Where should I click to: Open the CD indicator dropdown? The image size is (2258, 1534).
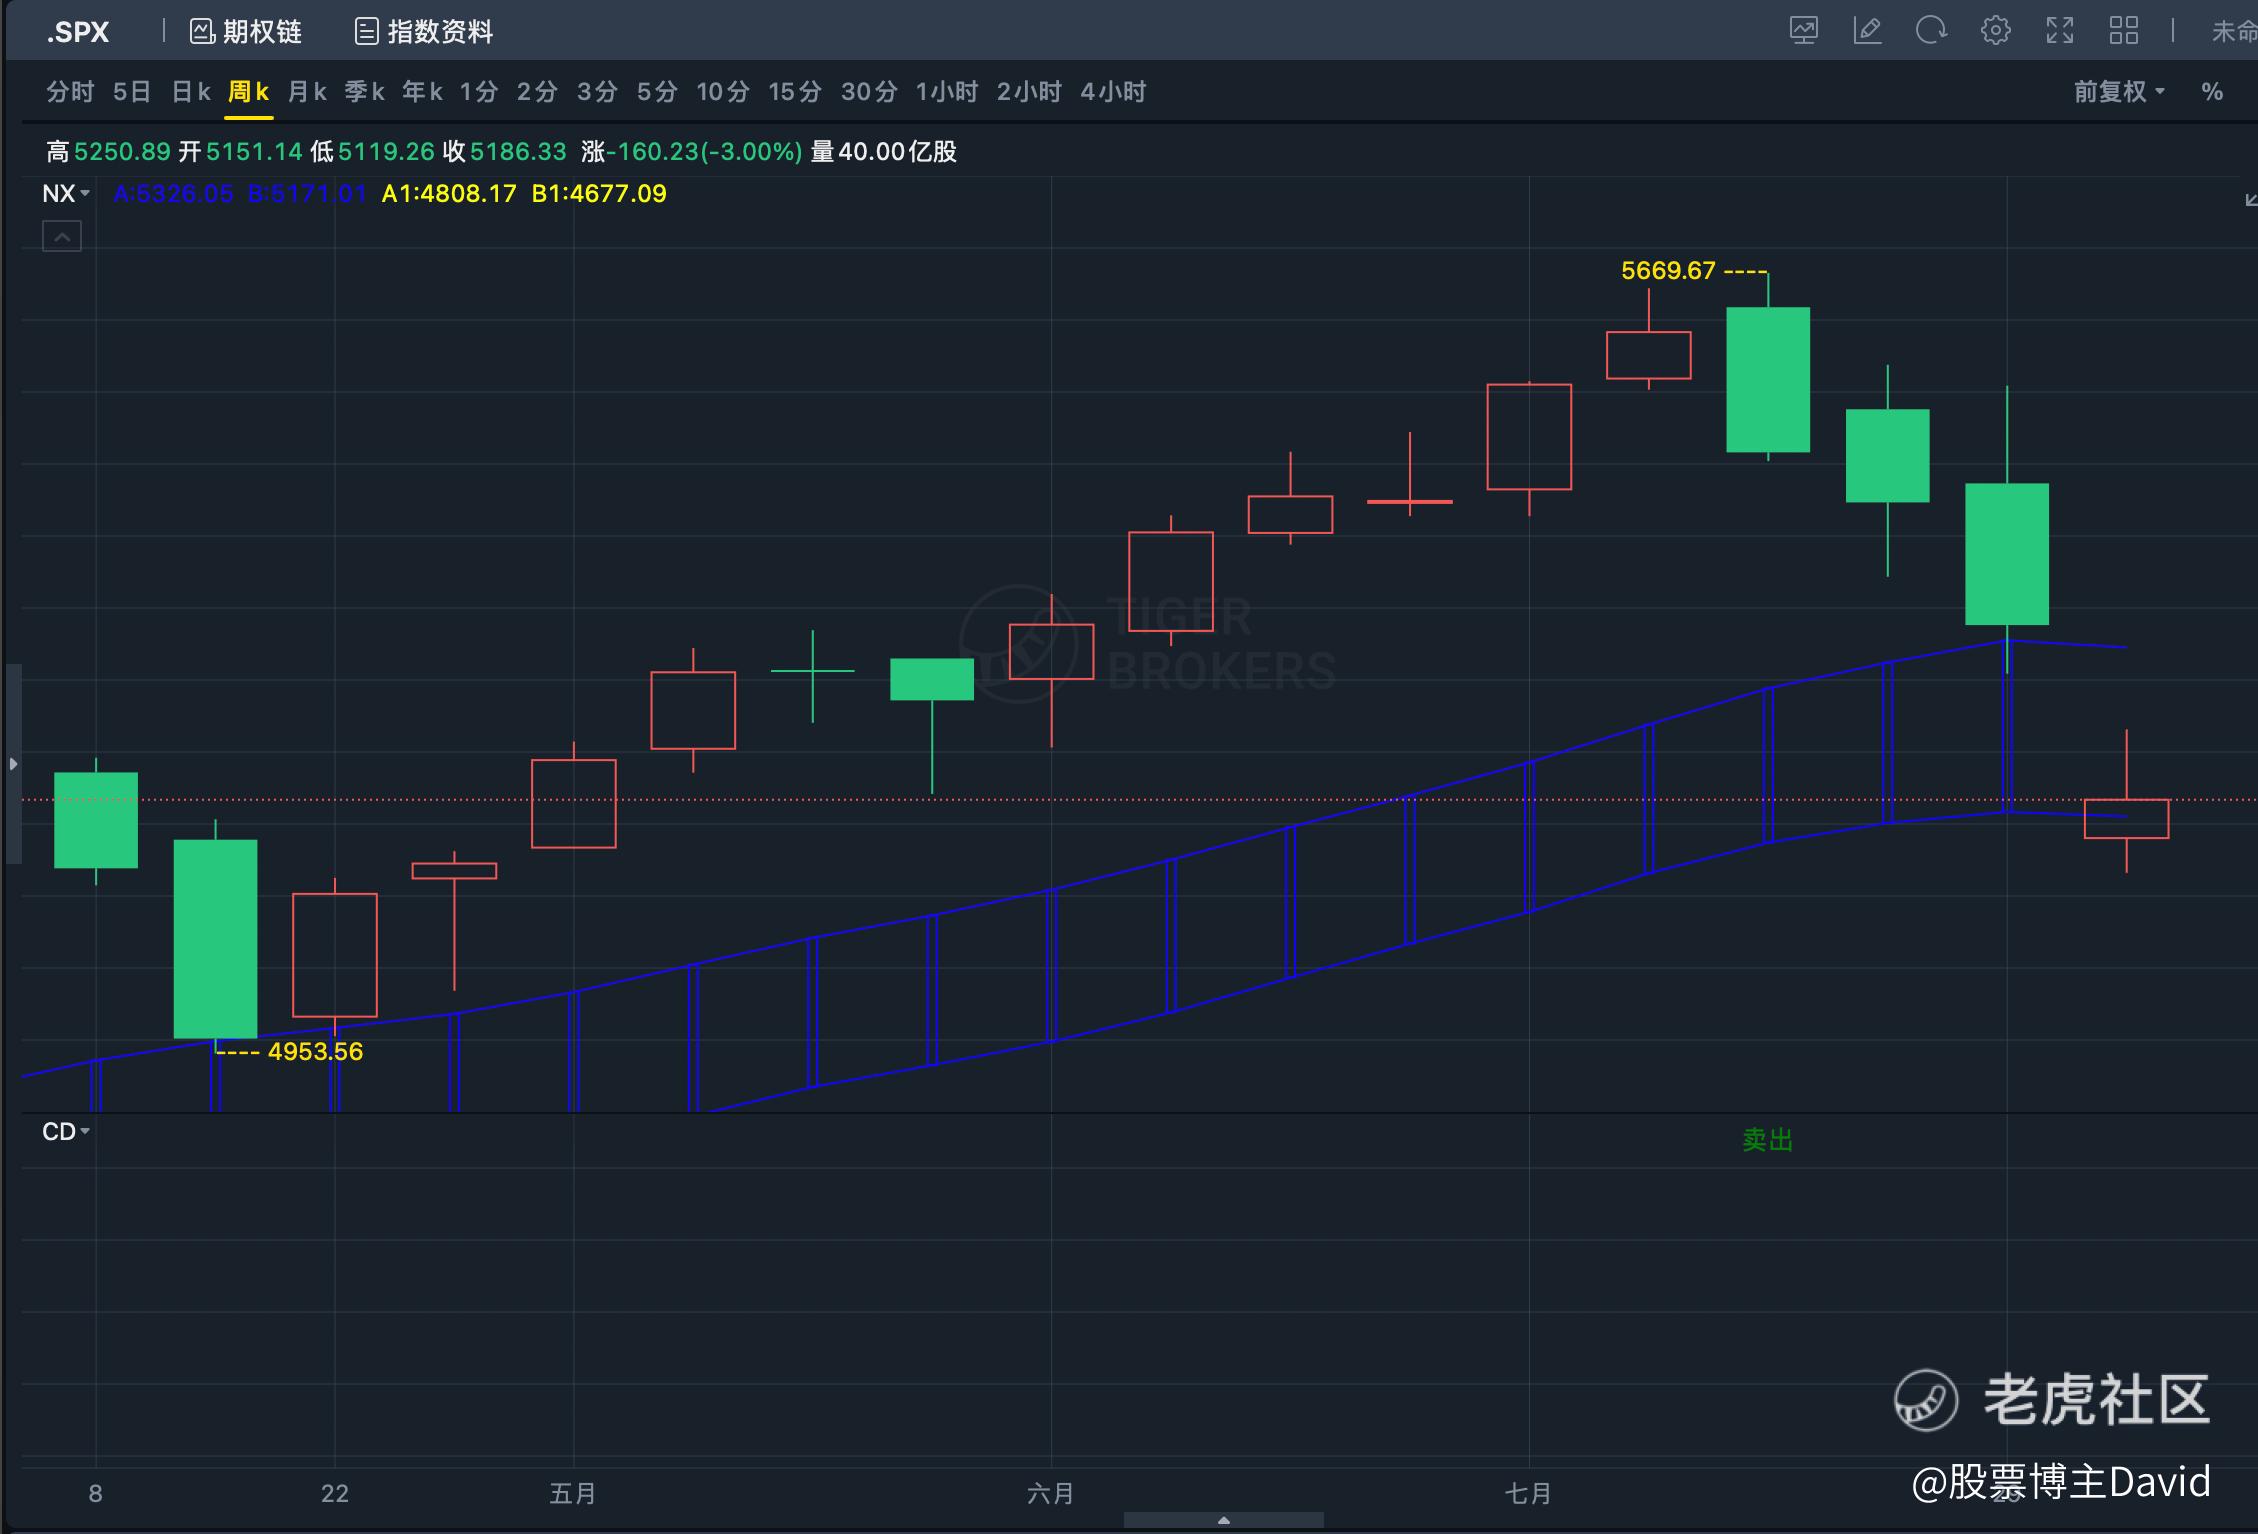(66, 1132)
